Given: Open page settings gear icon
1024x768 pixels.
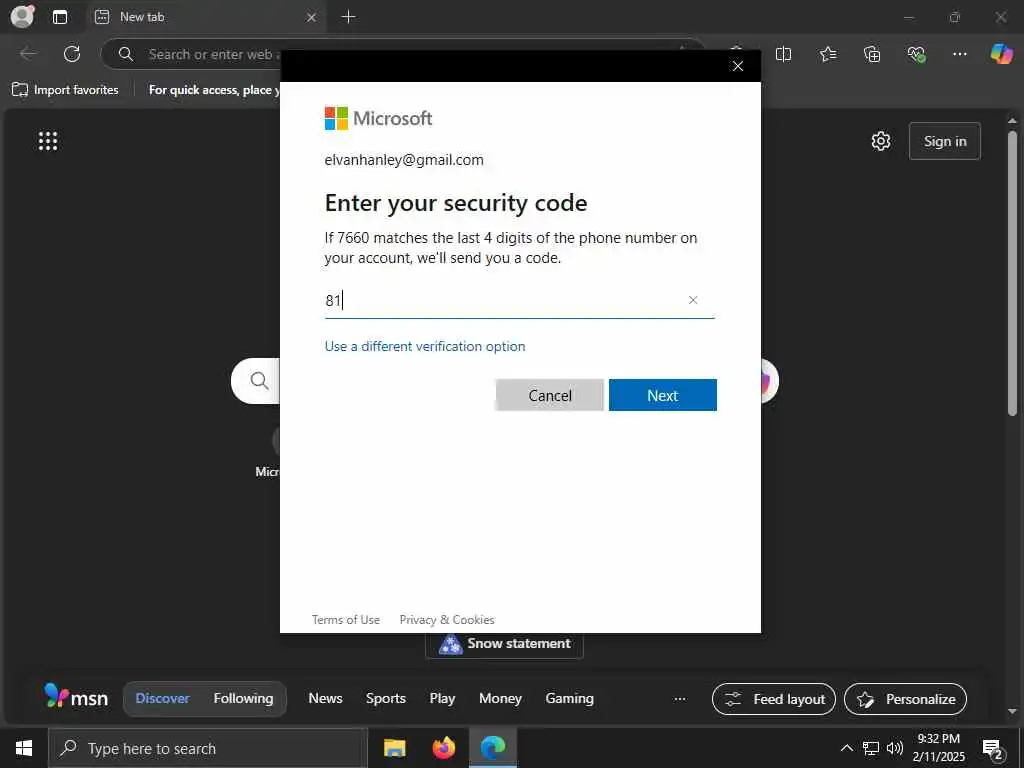Looking at the screenshot, I should pos(880,141).
